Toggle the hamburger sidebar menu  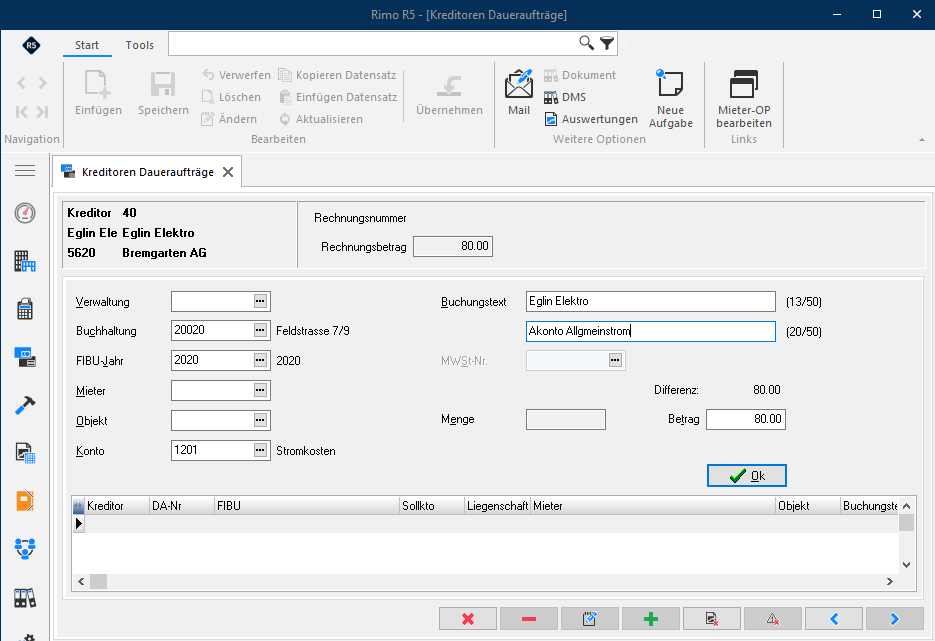(25, 171)
